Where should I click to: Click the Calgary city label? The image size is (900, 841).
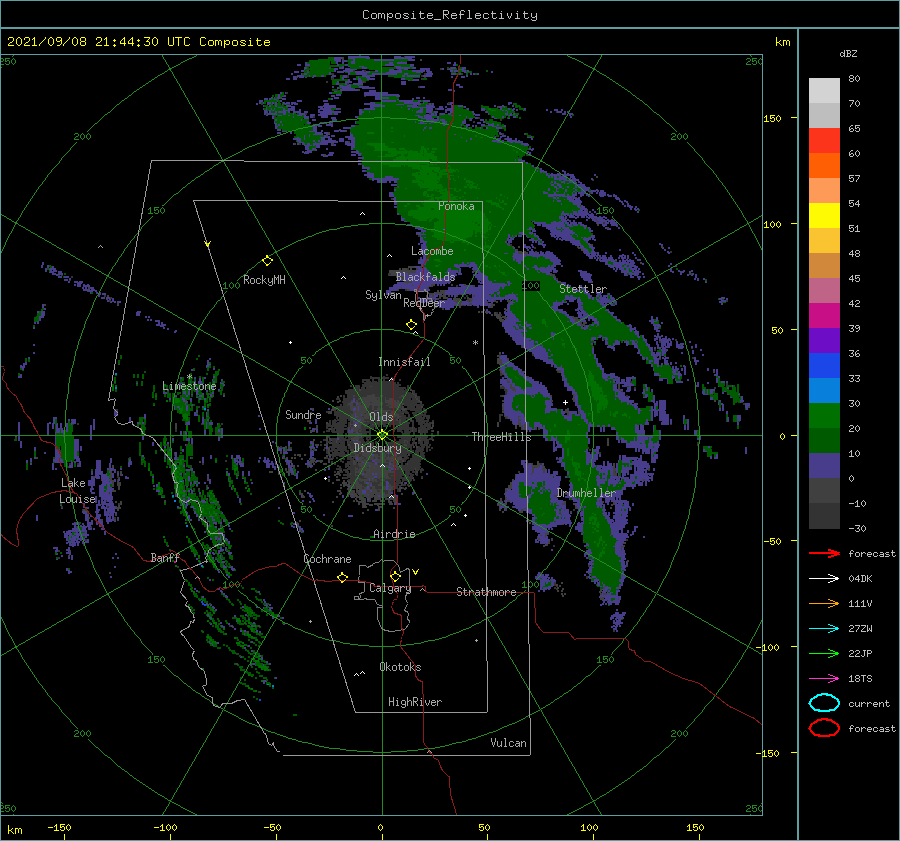pyautogui.click(x=390, y=588)
